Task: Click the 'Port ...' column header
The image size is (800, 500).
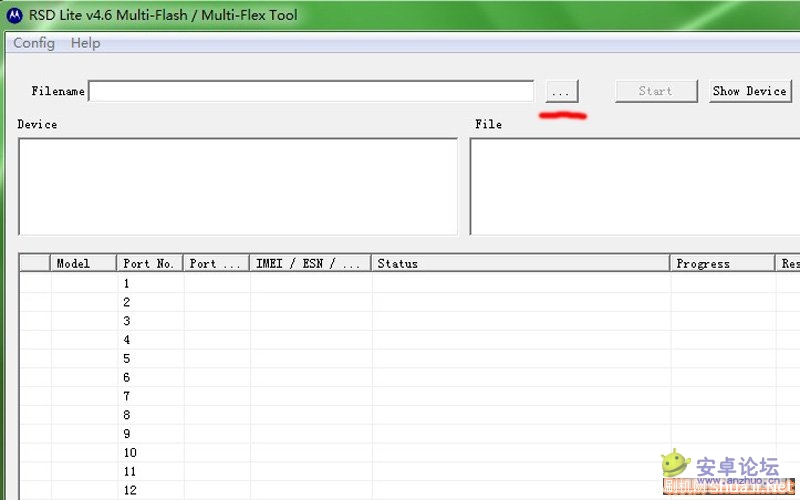Action: point(216,263)
